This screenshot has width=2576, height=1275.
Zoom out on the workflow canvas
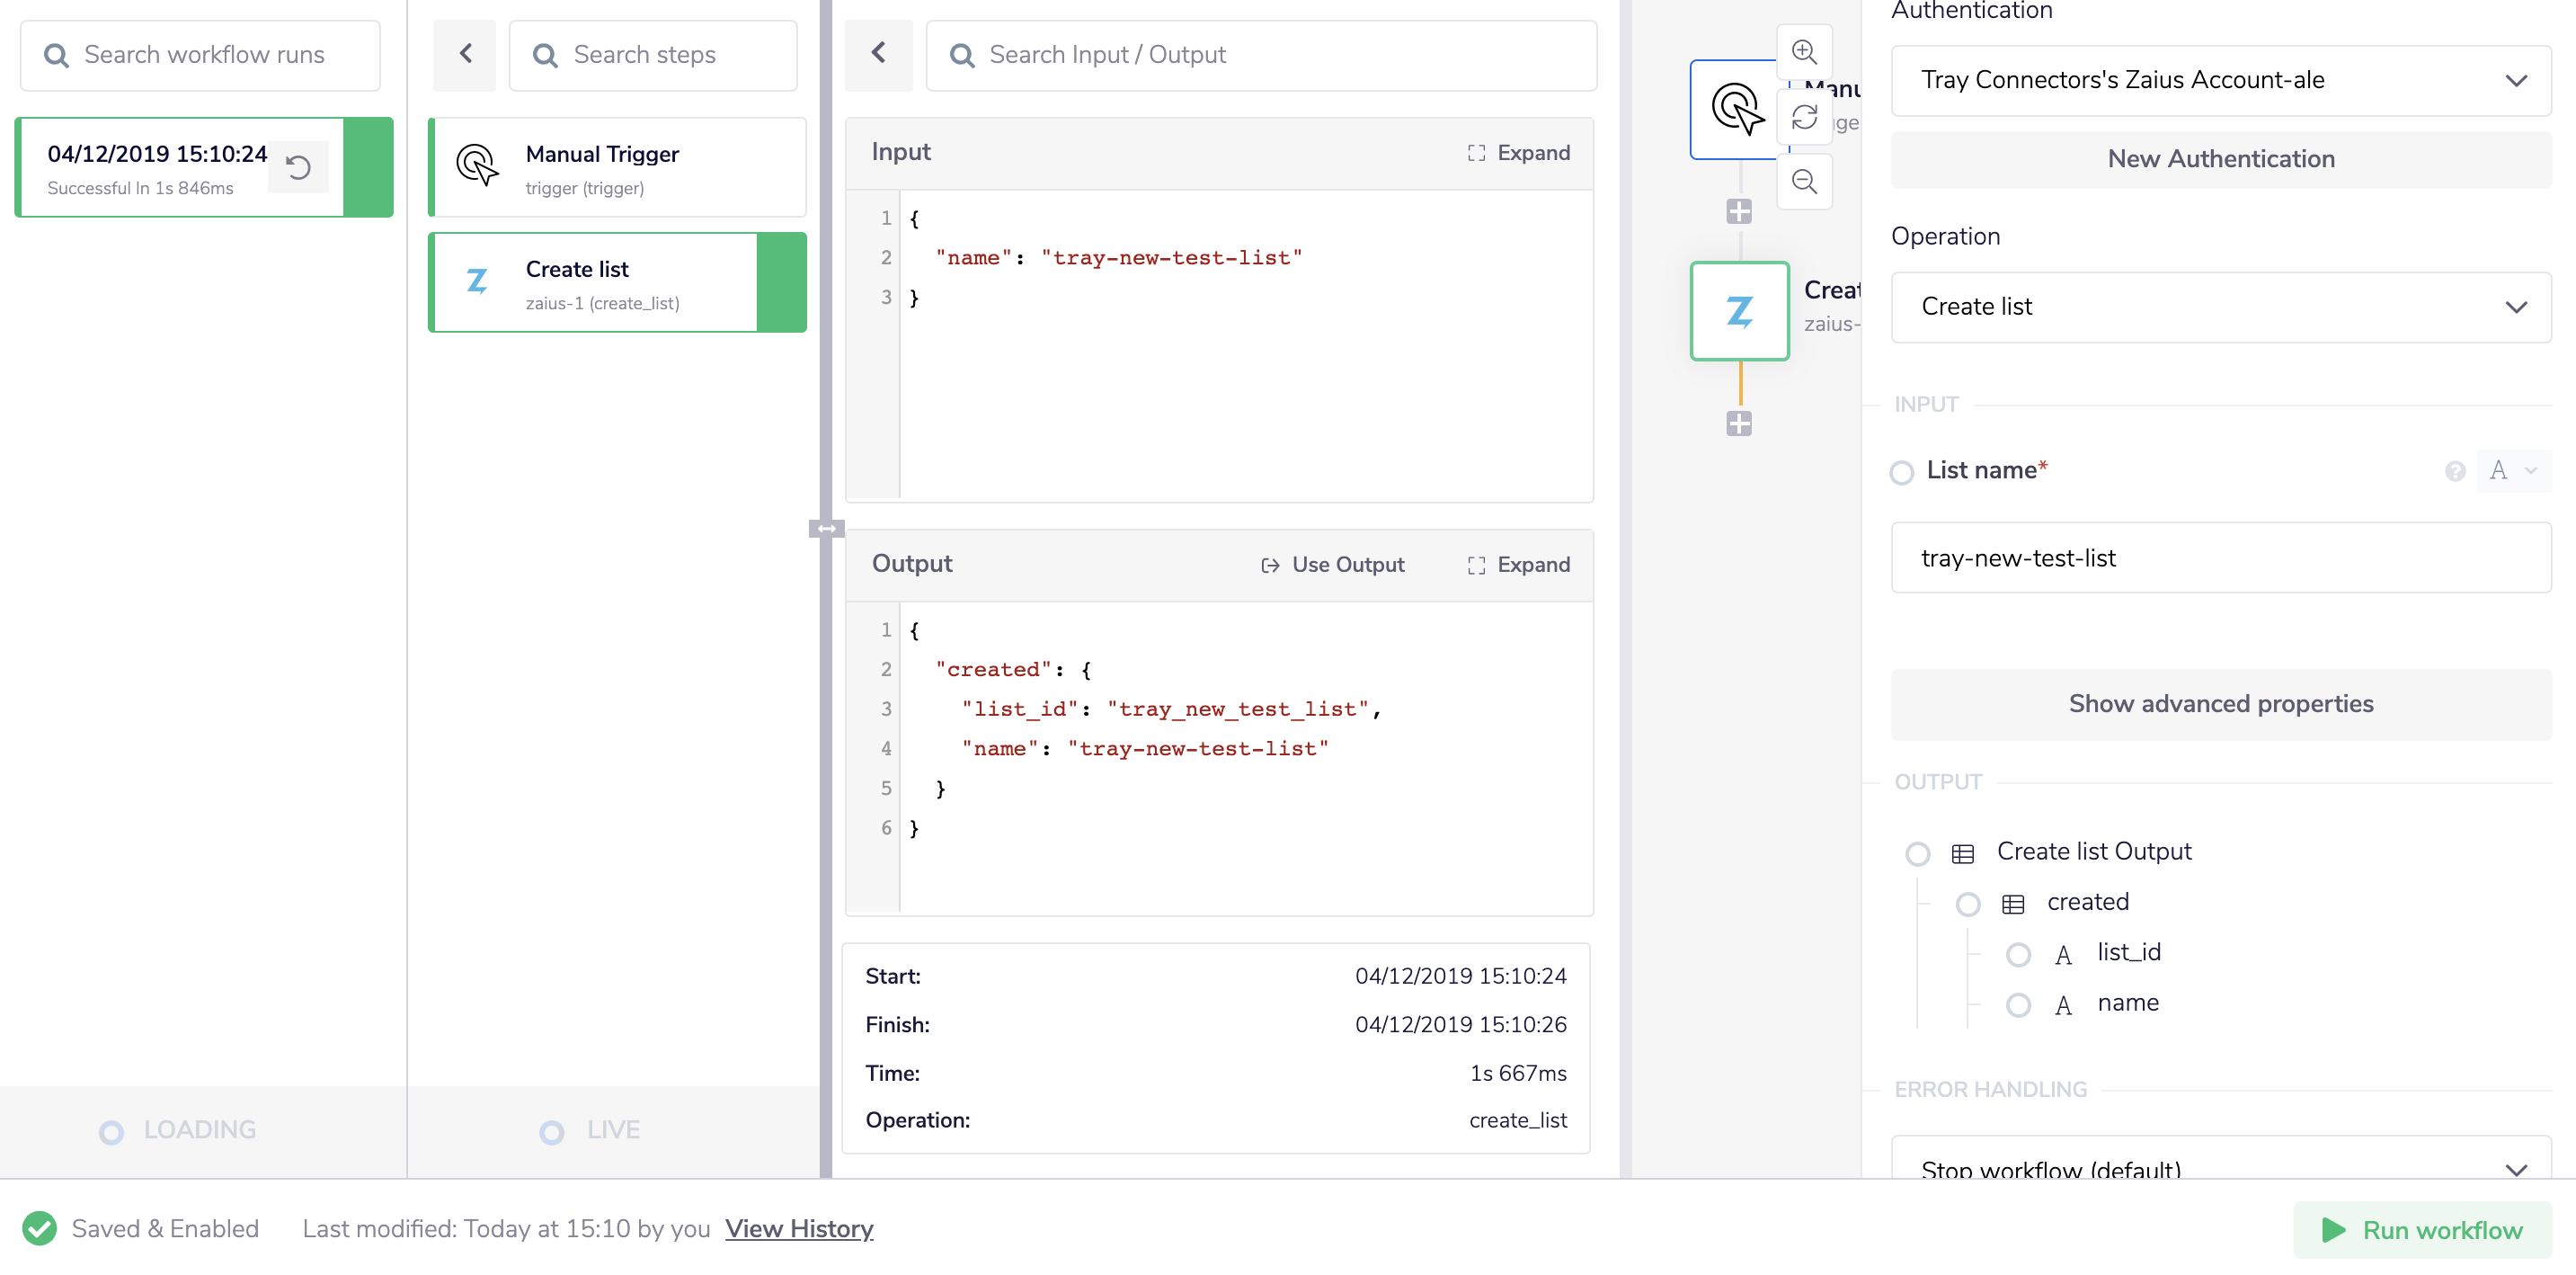click(1804, 181)
